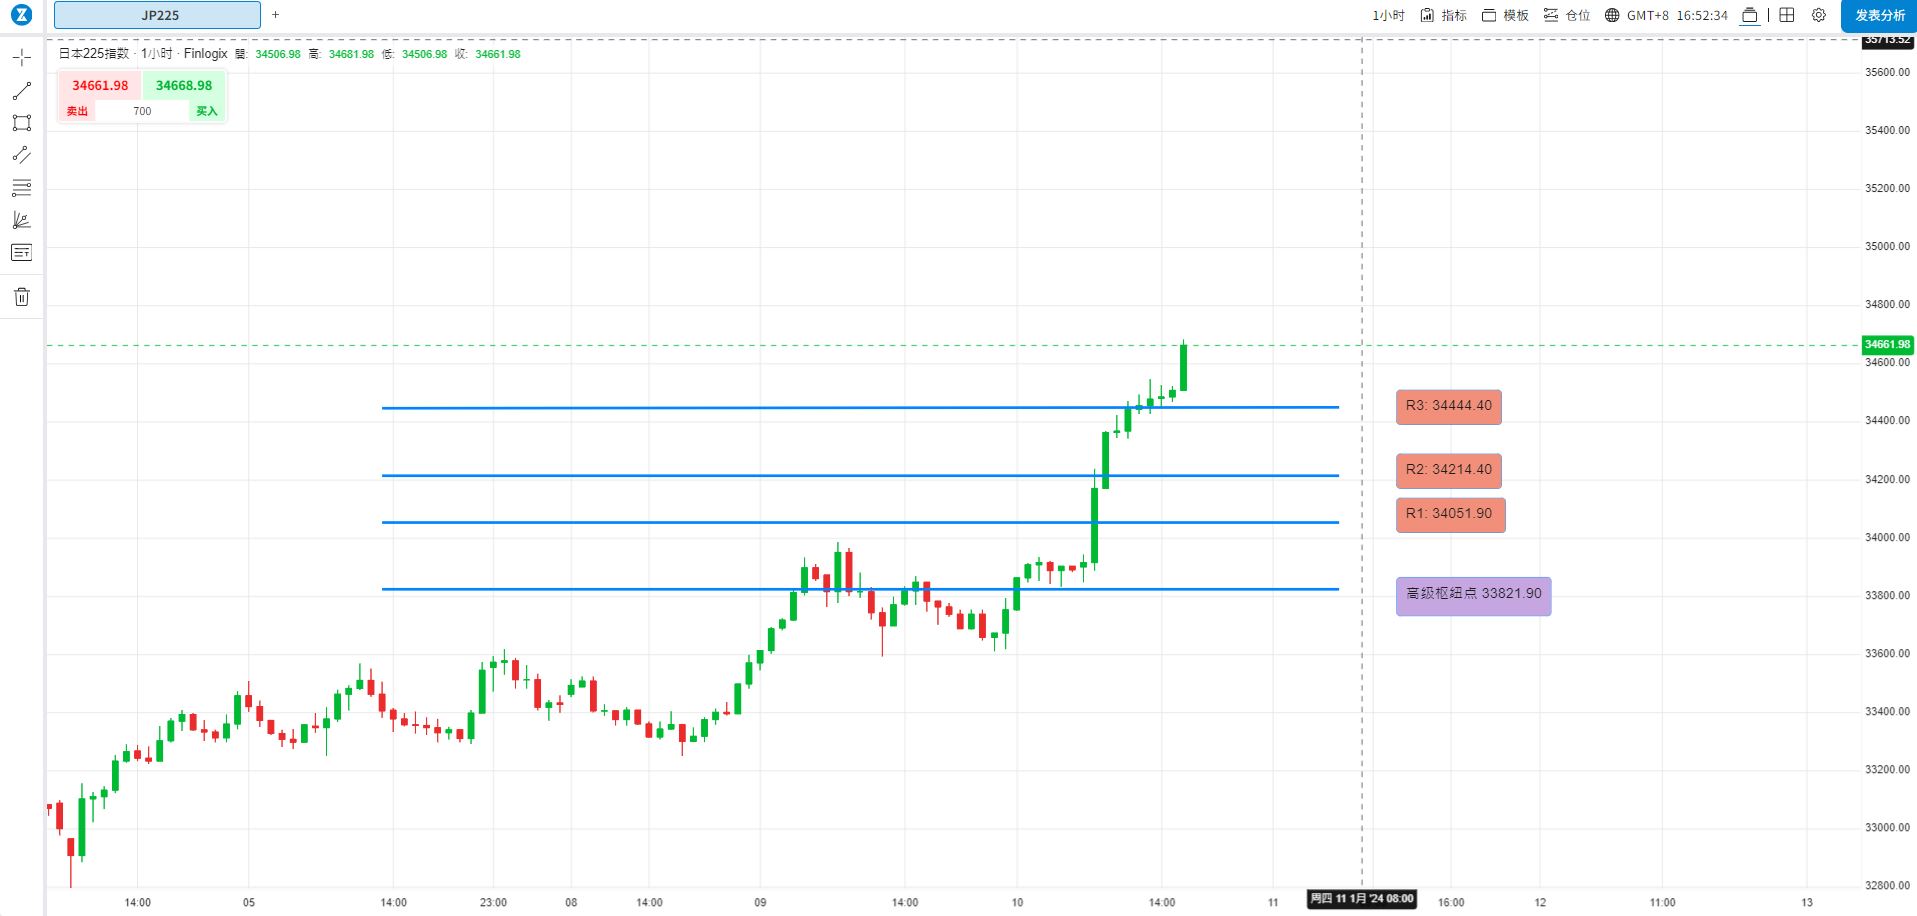
Task: Select the Fibonacci retracement lines tool
Action: coord(21,188)
